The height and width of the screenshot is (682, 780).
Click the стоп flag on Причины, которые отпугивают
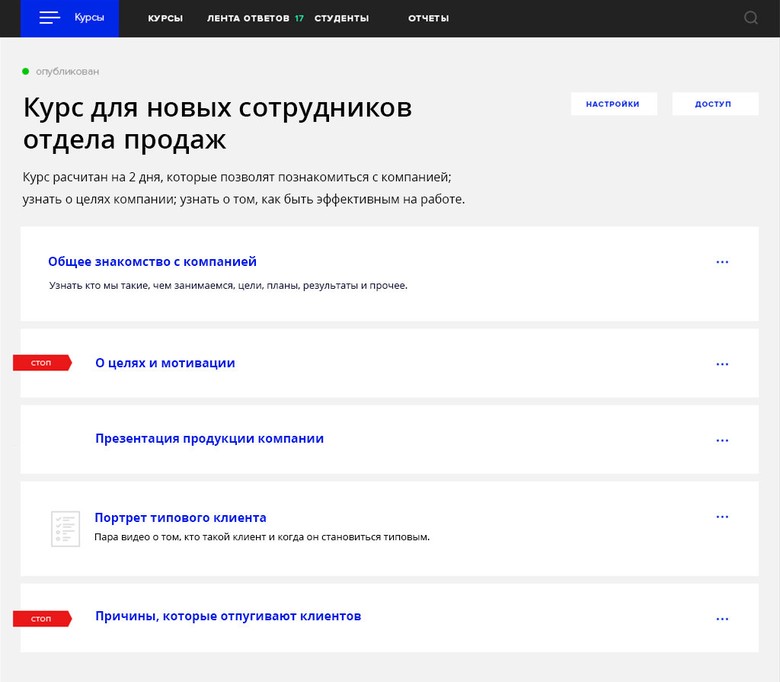tap(42, 618)
